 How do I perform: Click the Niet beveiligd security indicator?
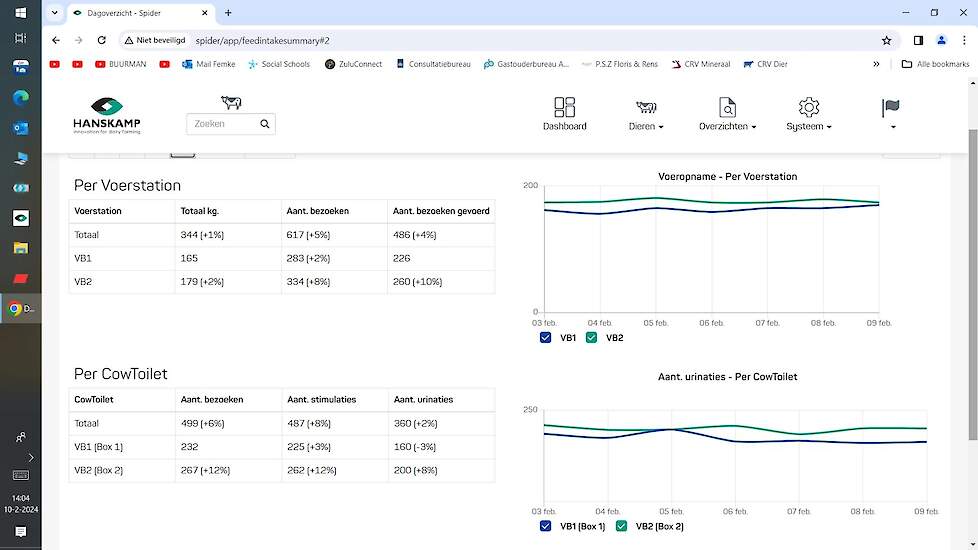pos(155,40)
